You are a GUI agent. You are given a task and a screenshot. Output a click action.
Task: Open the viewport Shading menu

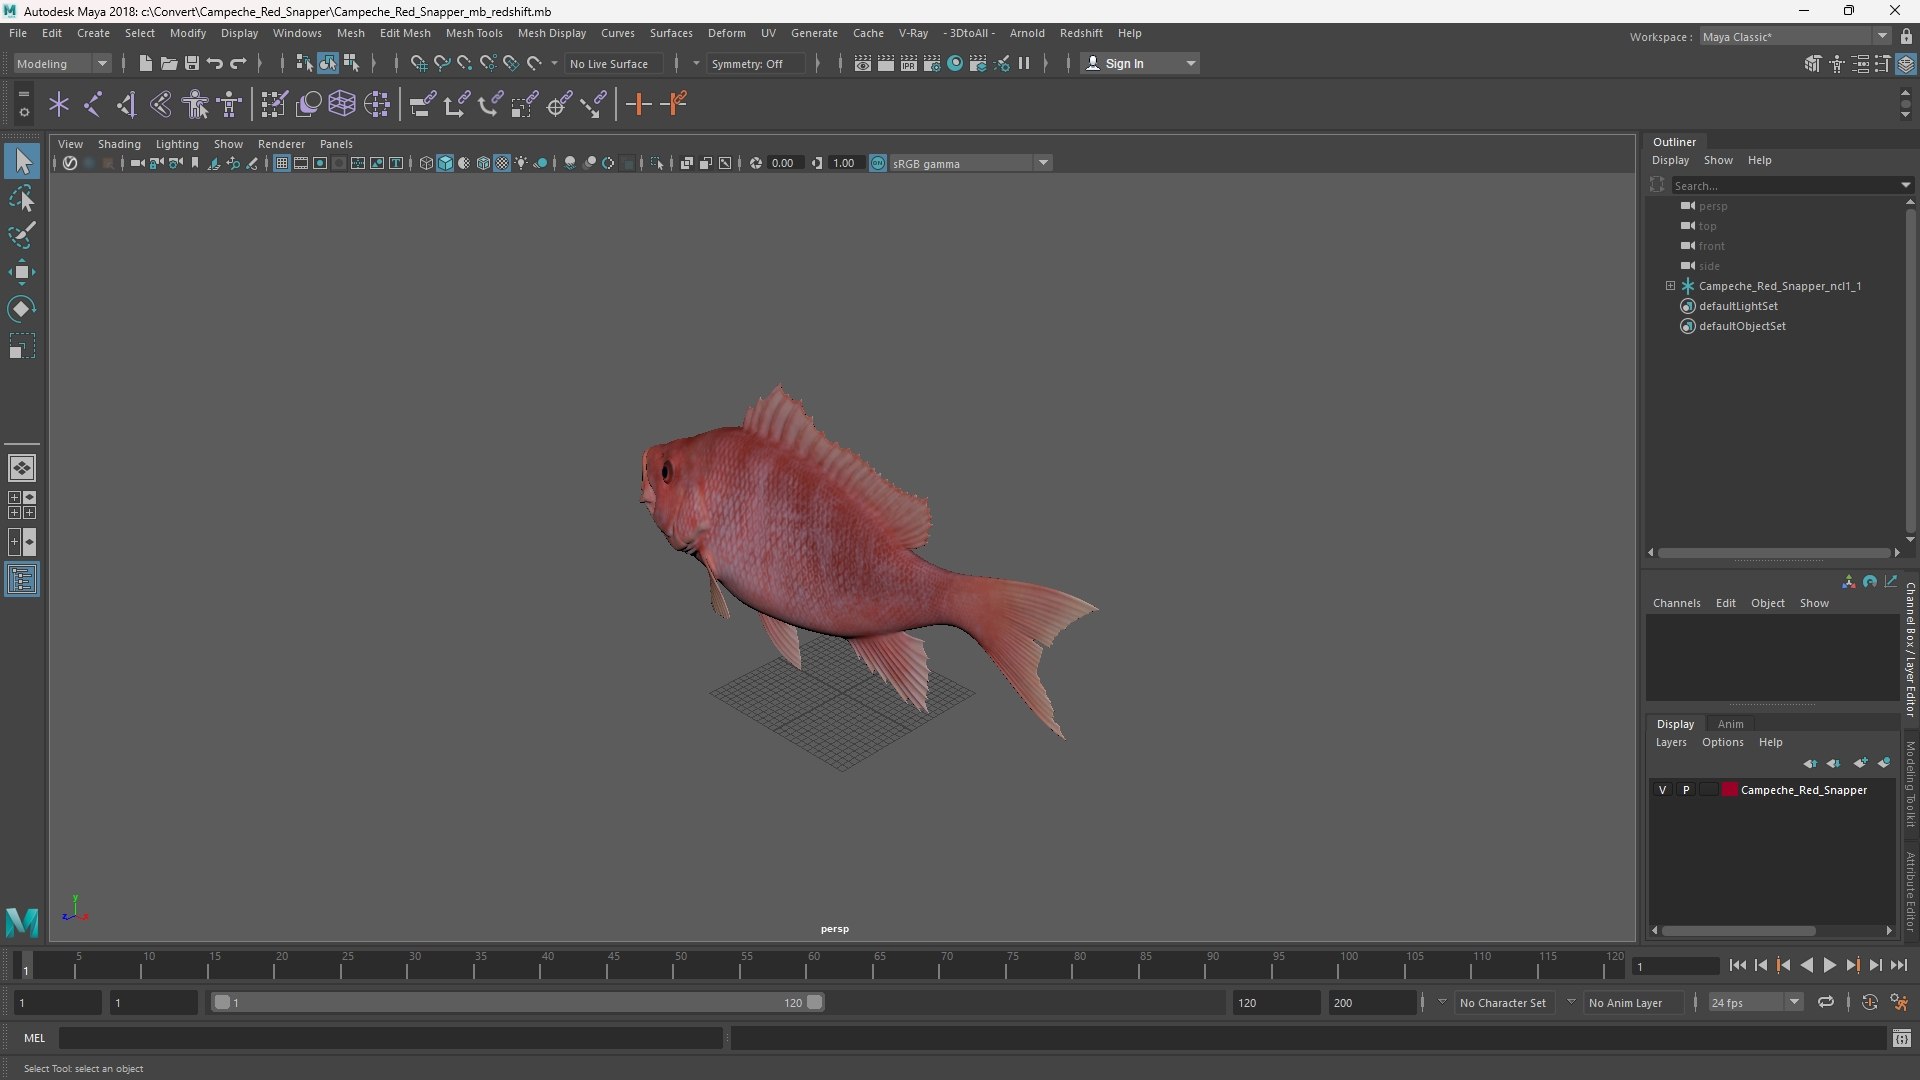119,144
